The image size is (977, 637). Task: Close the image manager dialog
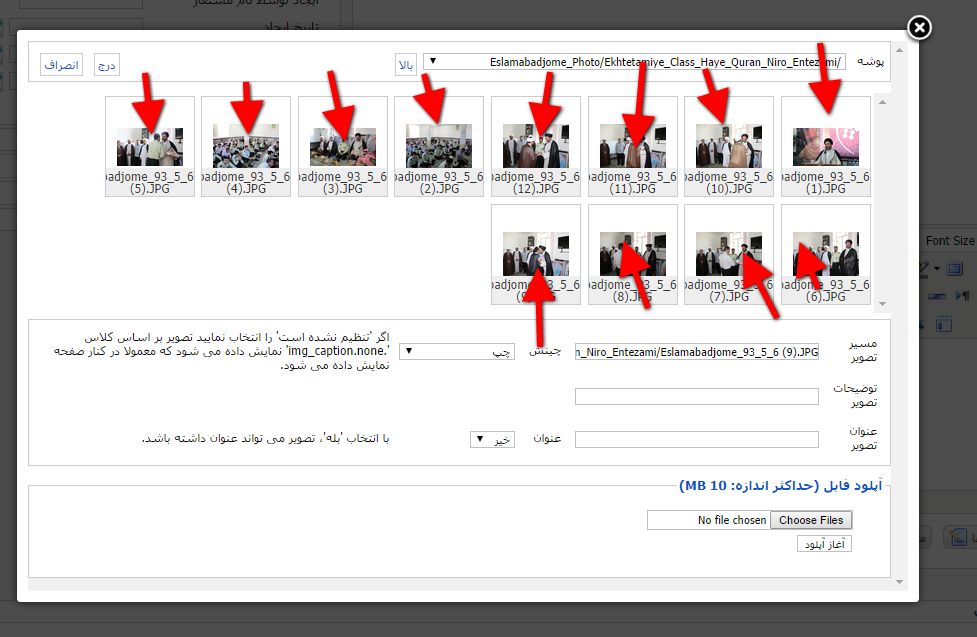click(919, 27)
